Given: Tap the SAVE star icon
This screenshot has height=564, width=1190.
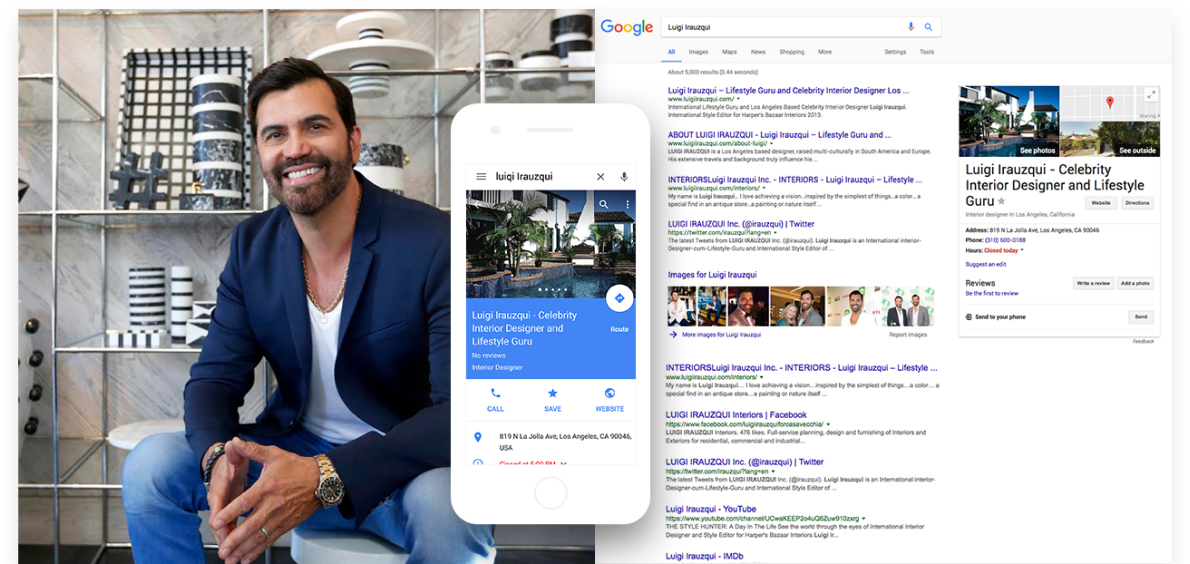Looking at the screenshot, I should 552,393.
